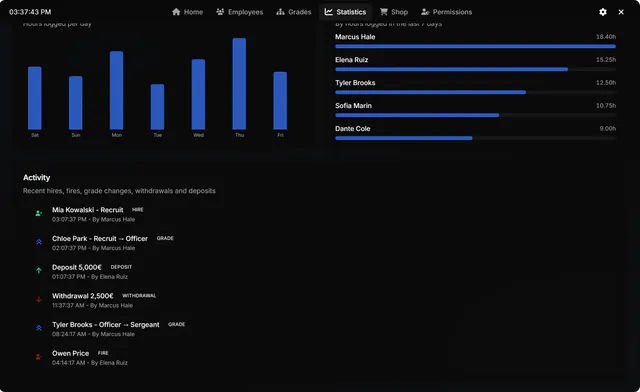Click the red withdrawal arrow icon
The image size is (640, 392).
(x=39, y=299)
